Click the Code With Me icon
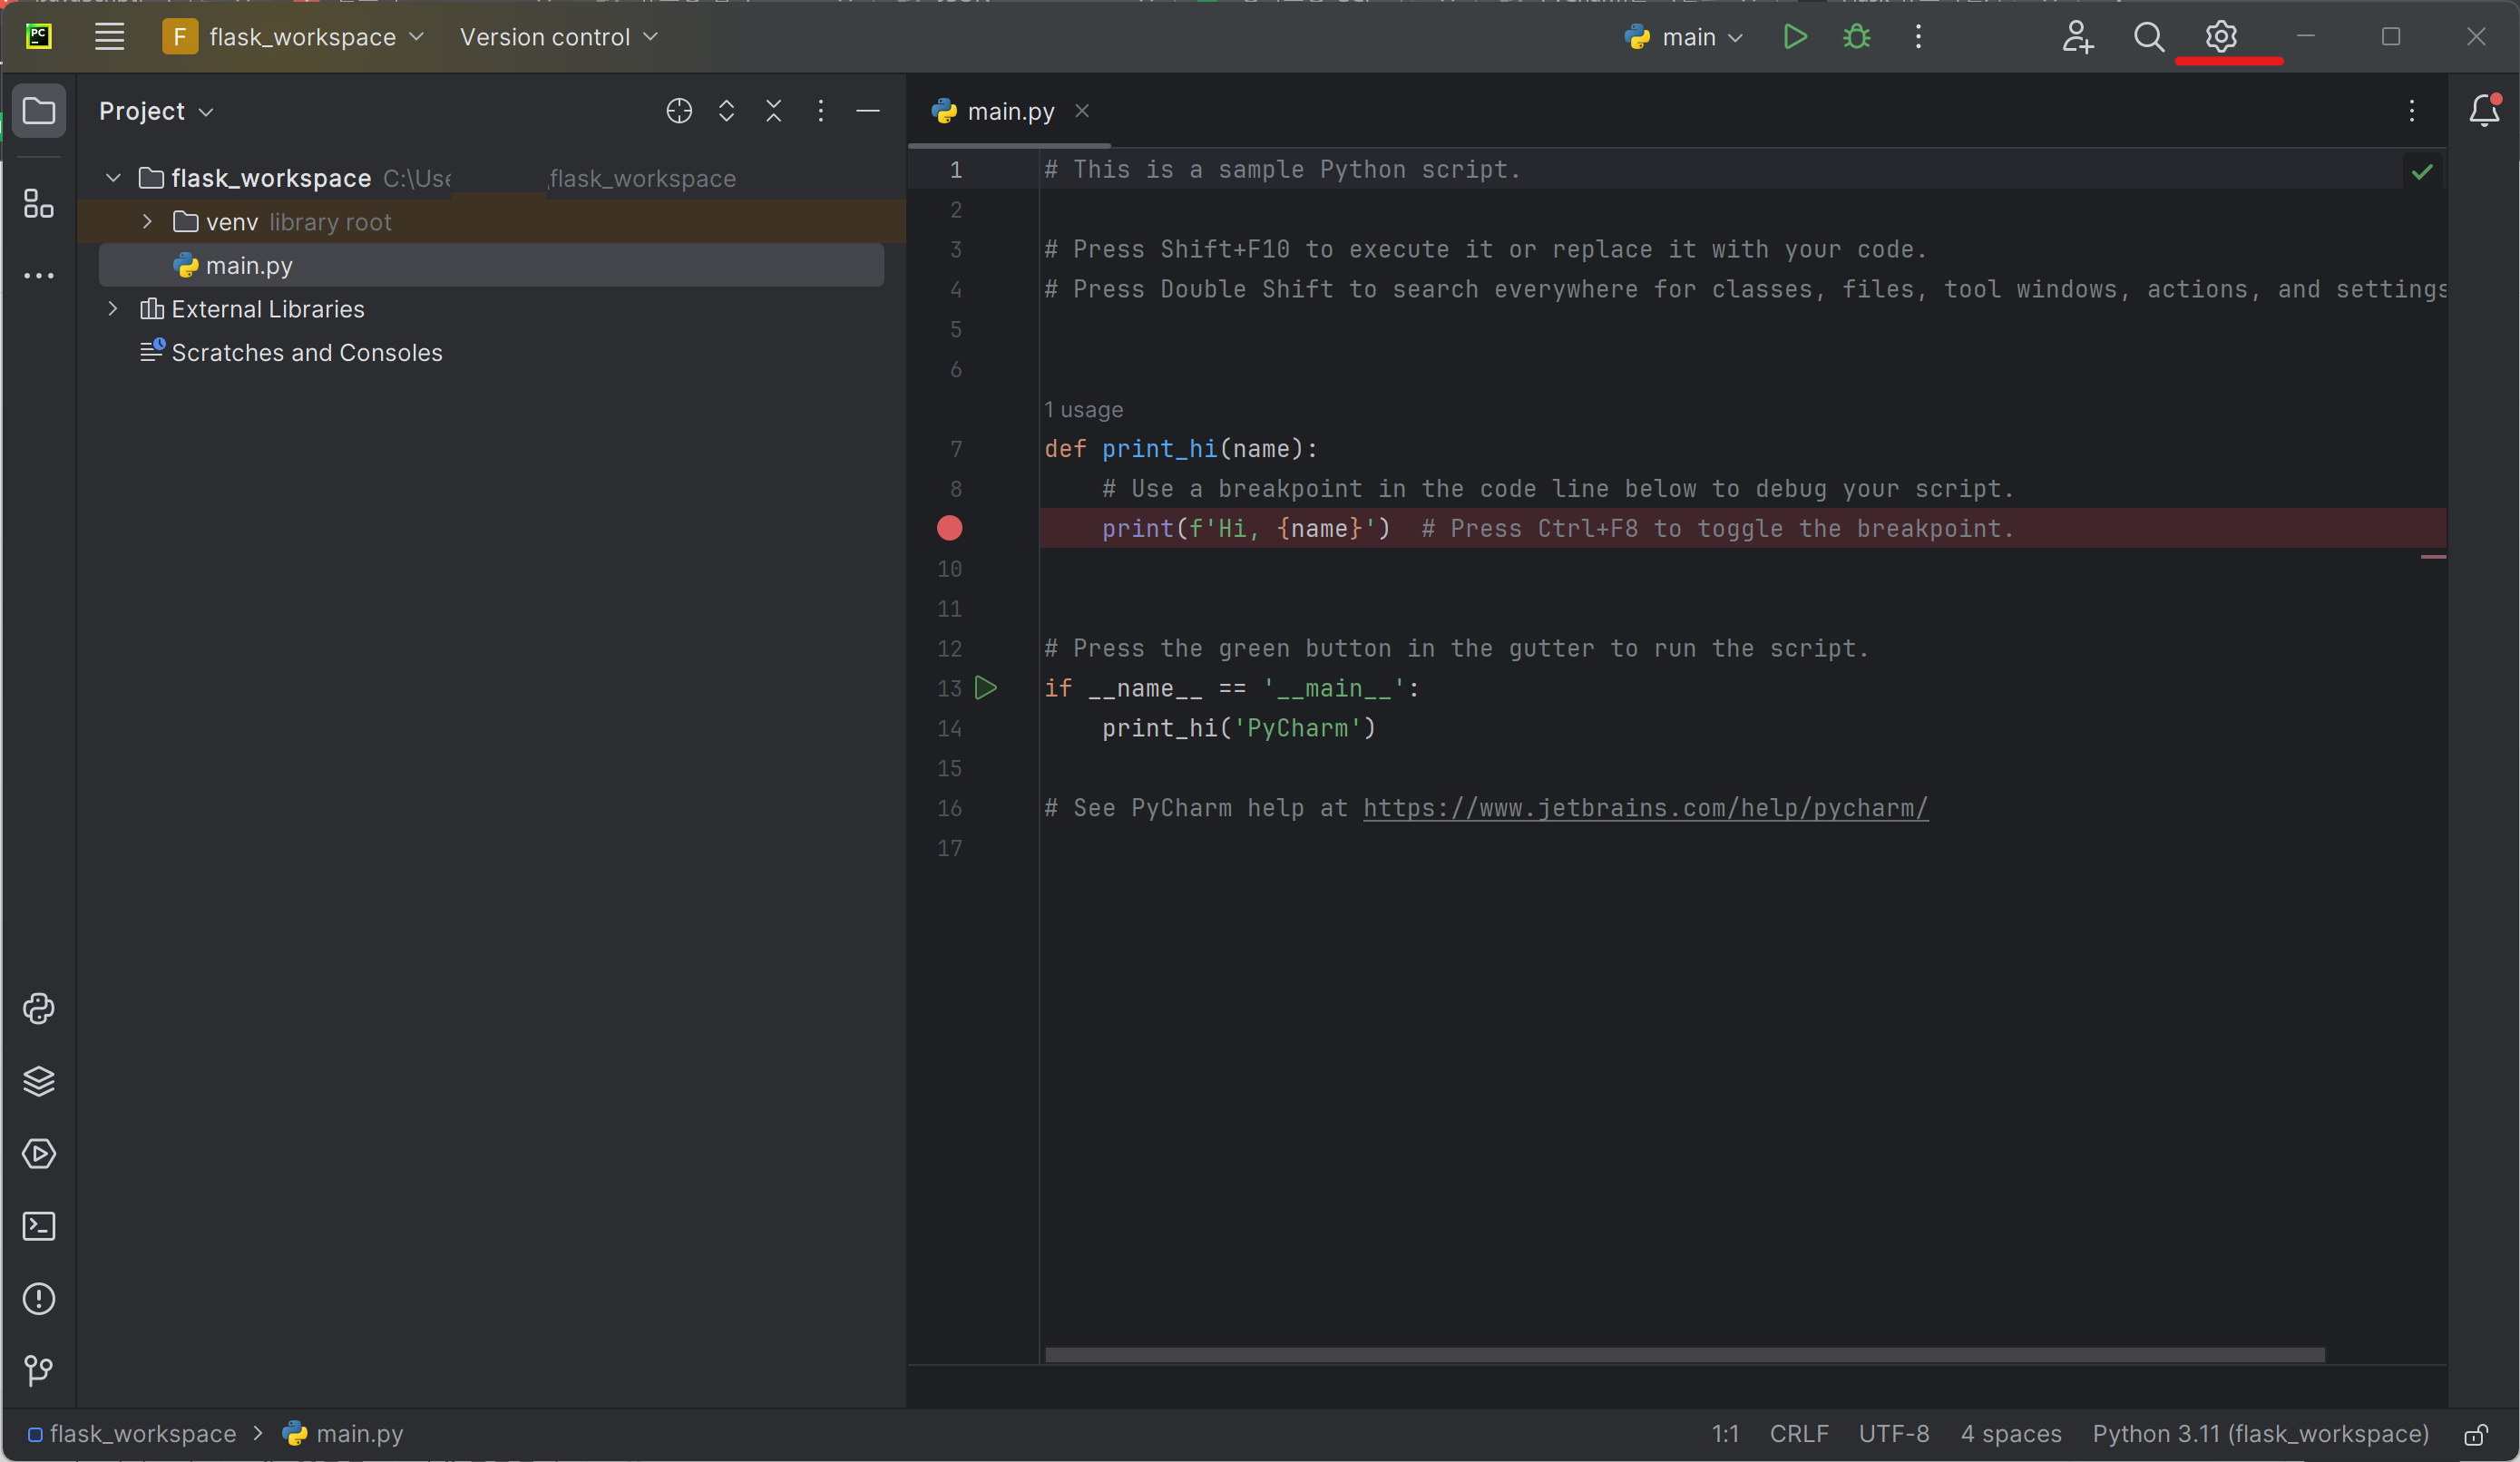Image resolution: width=2520 pixels, height=1462 pixels. pyautogui.click(x=2077, y=37)
